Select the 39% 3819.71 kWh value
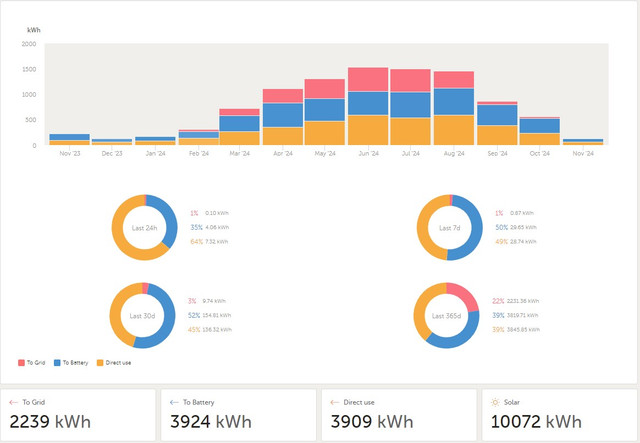The width and height of the screenshot is (640, 443). click(515, 315)
